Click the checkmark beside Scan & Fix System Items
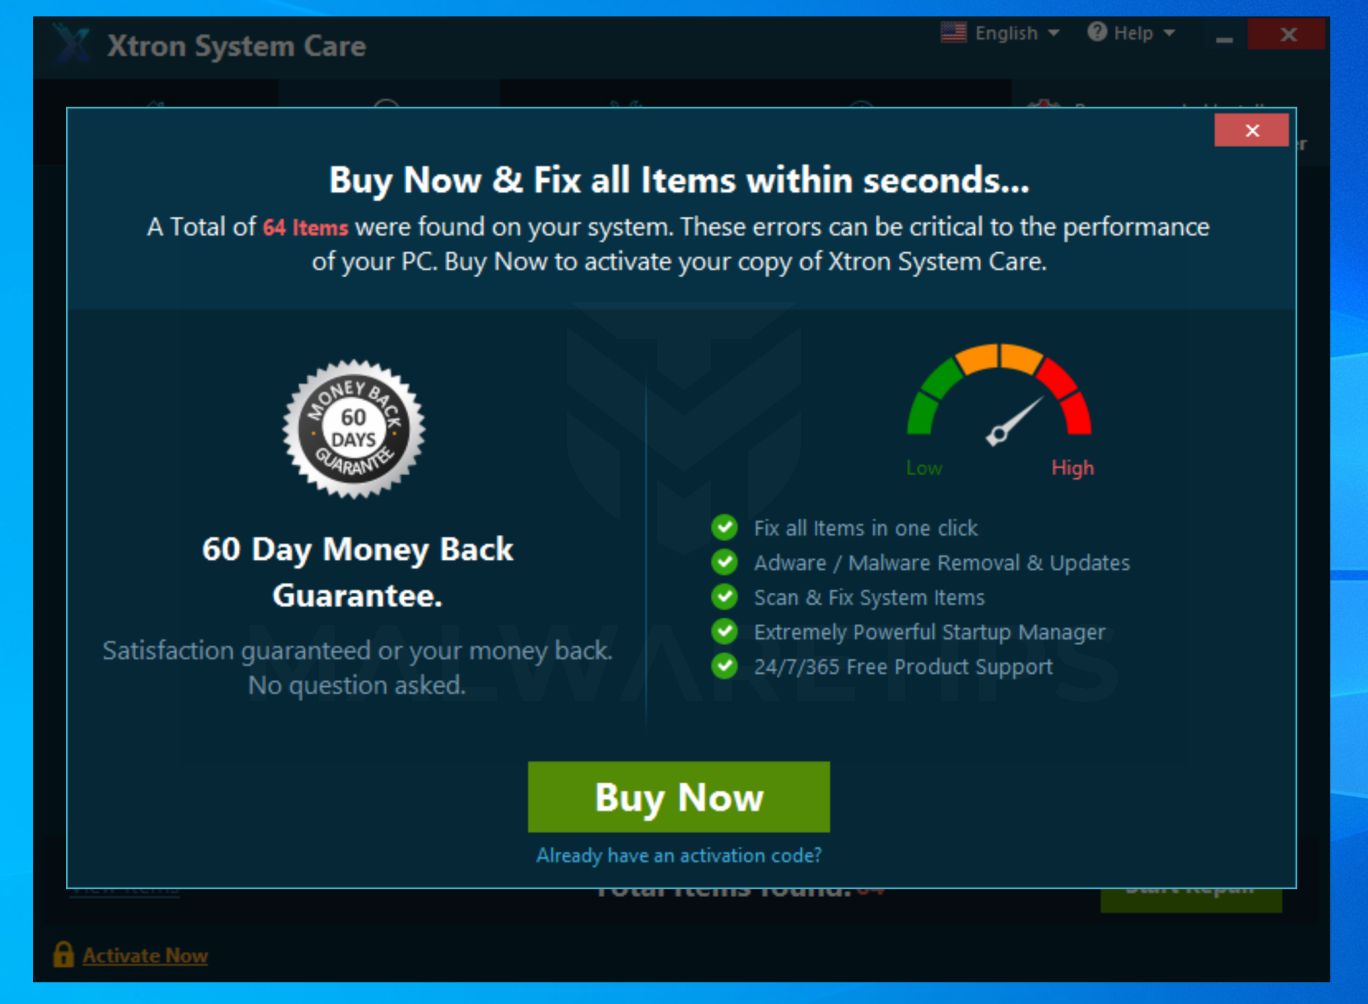Screen dimensions: 1368x1004 click(724, 597)
